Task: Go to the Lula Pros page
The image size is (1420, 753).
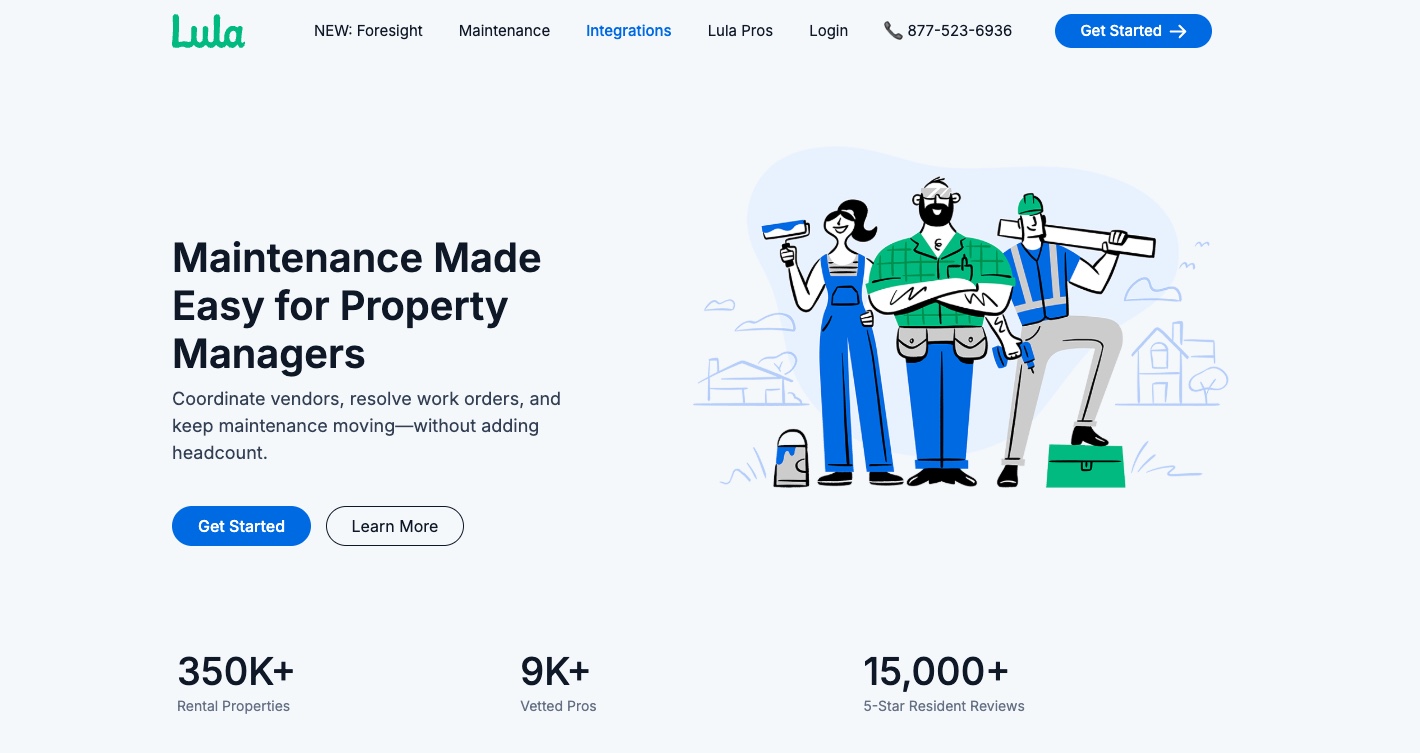Action: [740, 31]
